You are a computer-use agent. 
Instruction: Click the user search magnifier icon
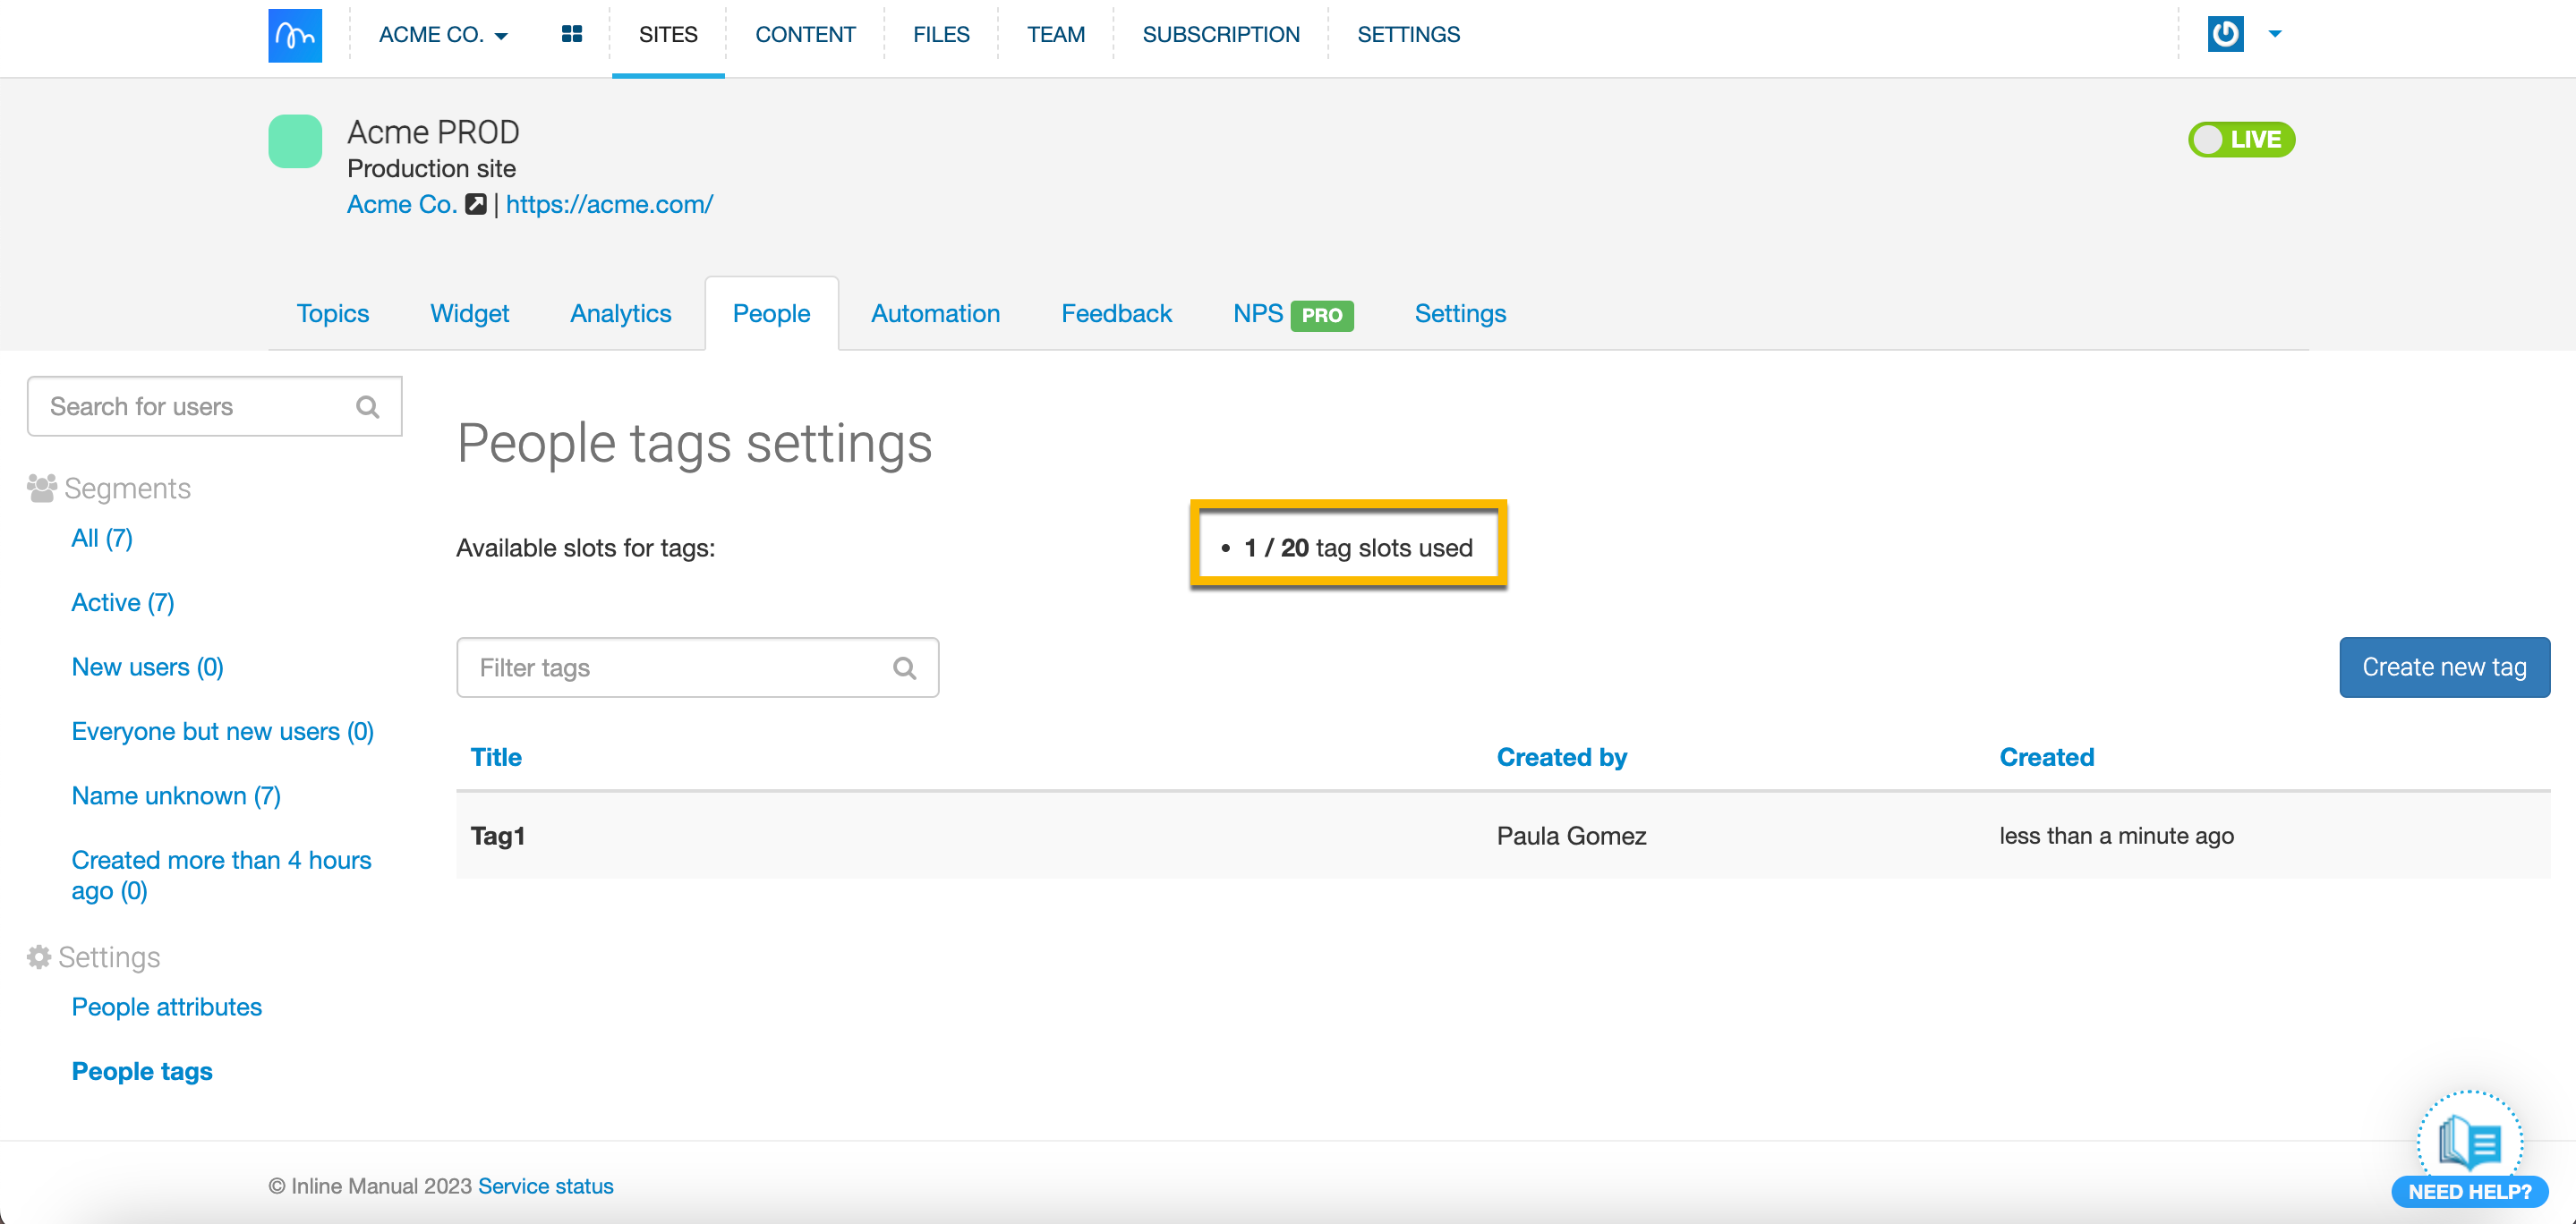(368, 407)
